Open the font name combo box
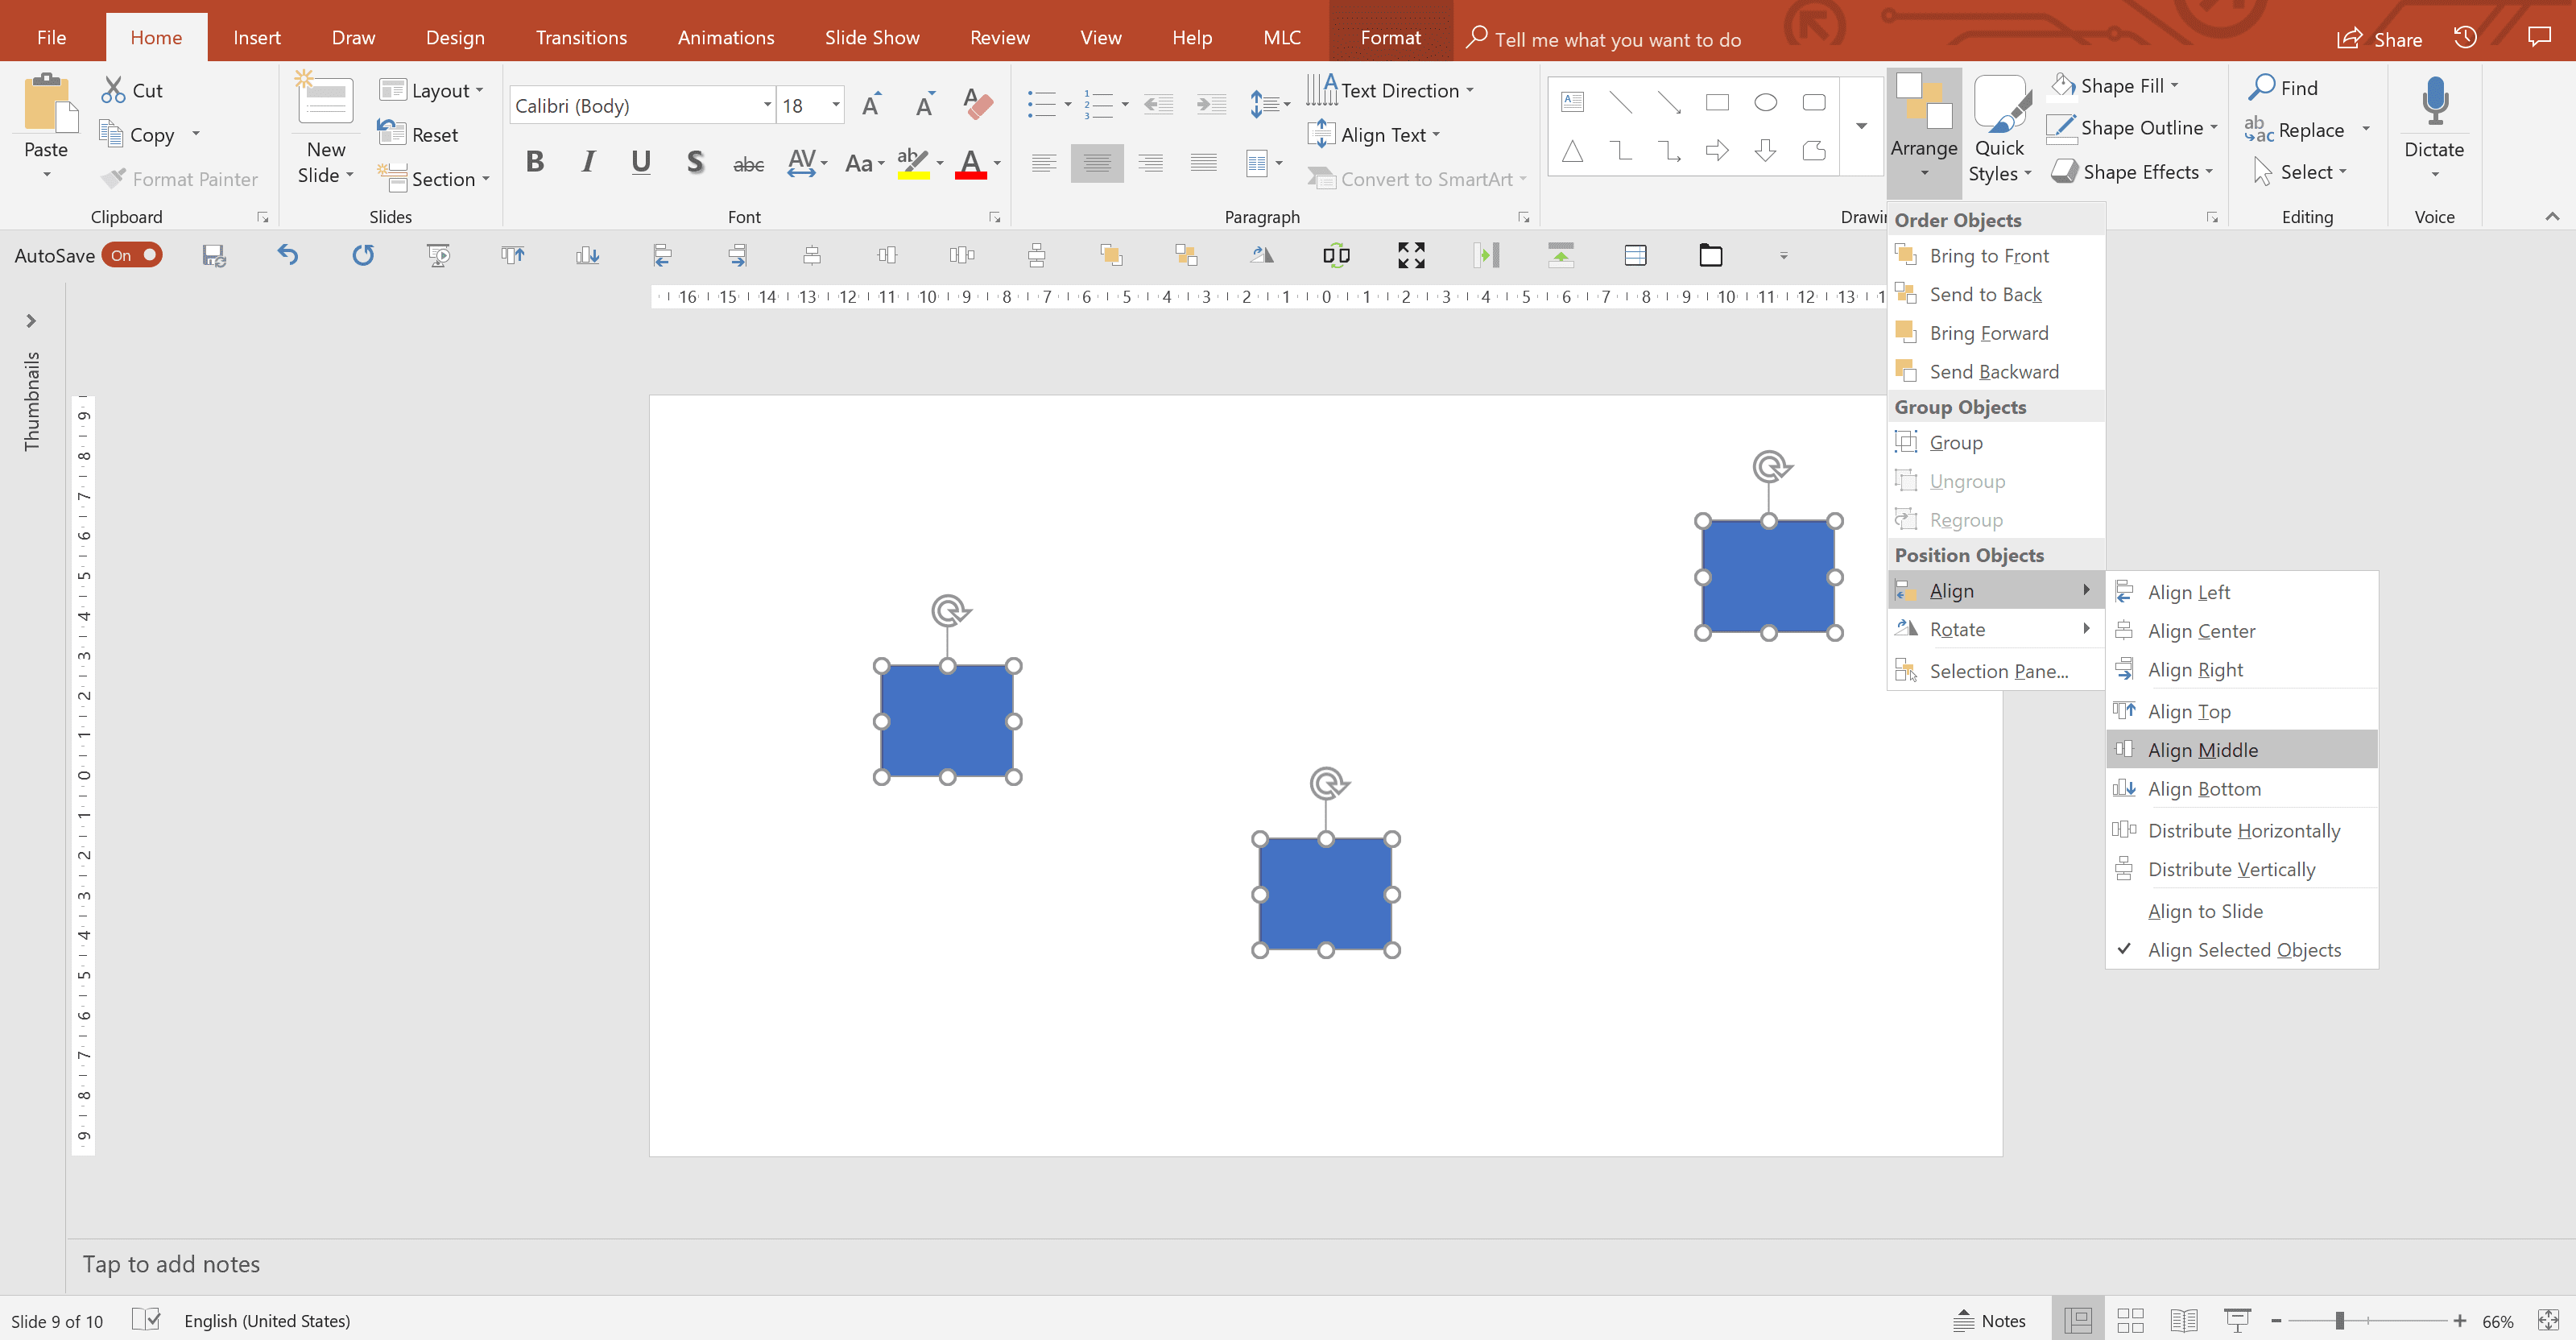 pos(643,105)
